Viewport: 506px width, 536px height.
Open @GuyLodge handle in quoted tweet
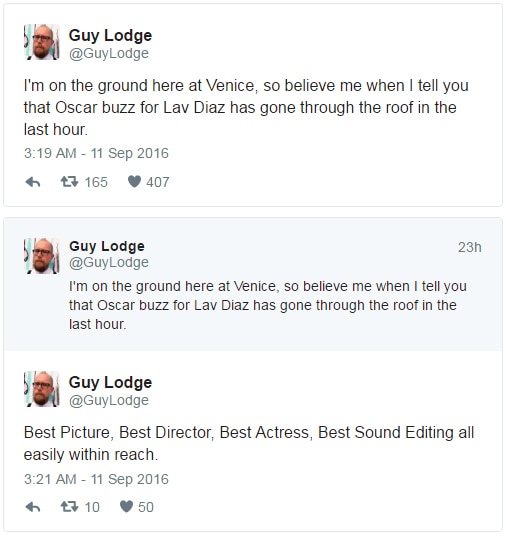(x=109, y=263)
